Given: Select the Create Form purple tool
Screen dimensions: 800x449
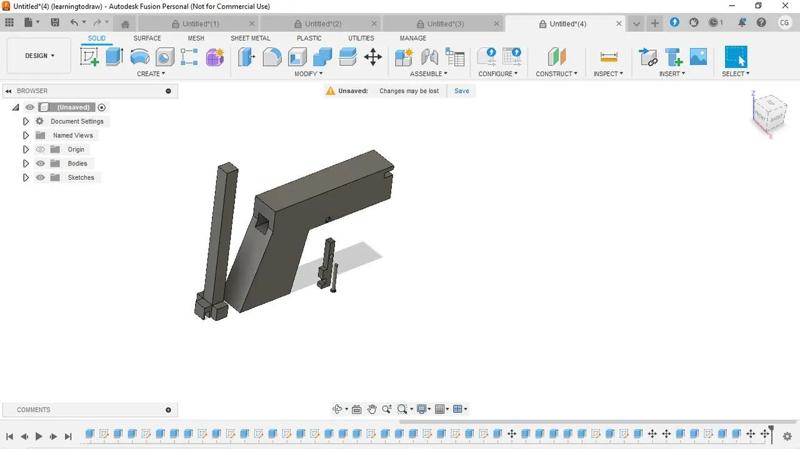Looking at the screenshot, I should (x=215, y=57).
